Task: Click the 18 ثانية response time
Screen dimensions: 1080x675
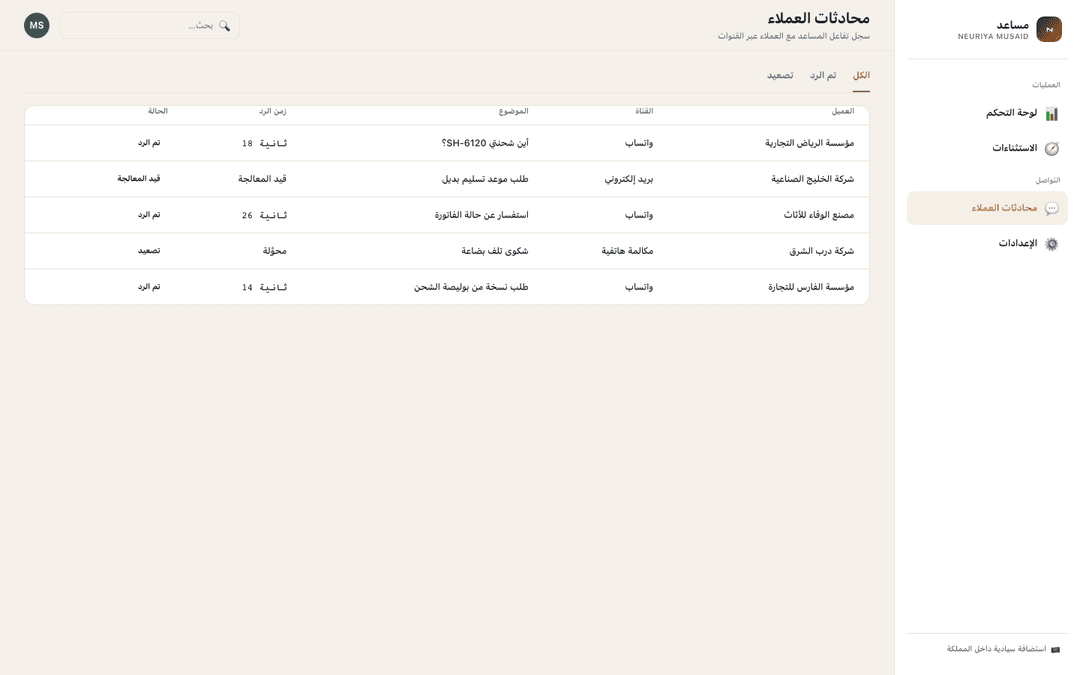Action: pos(264,143)
